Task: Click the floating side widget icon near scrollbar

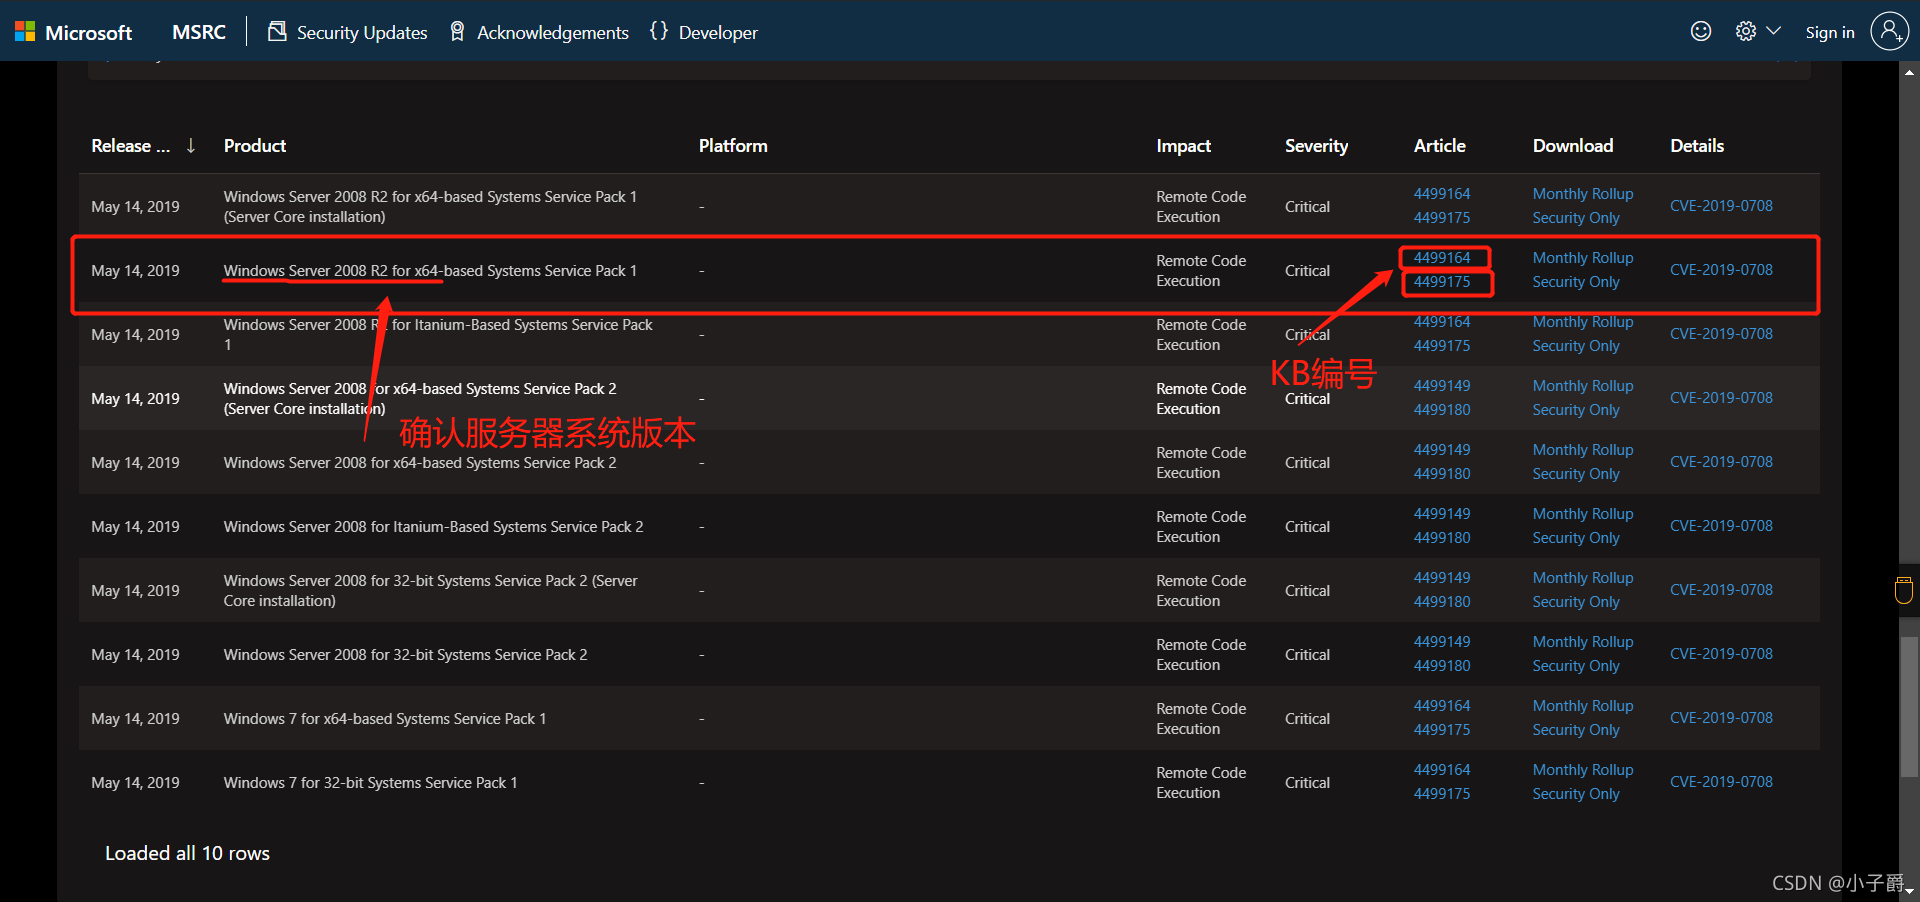Action: click(x=1904, y=590)
